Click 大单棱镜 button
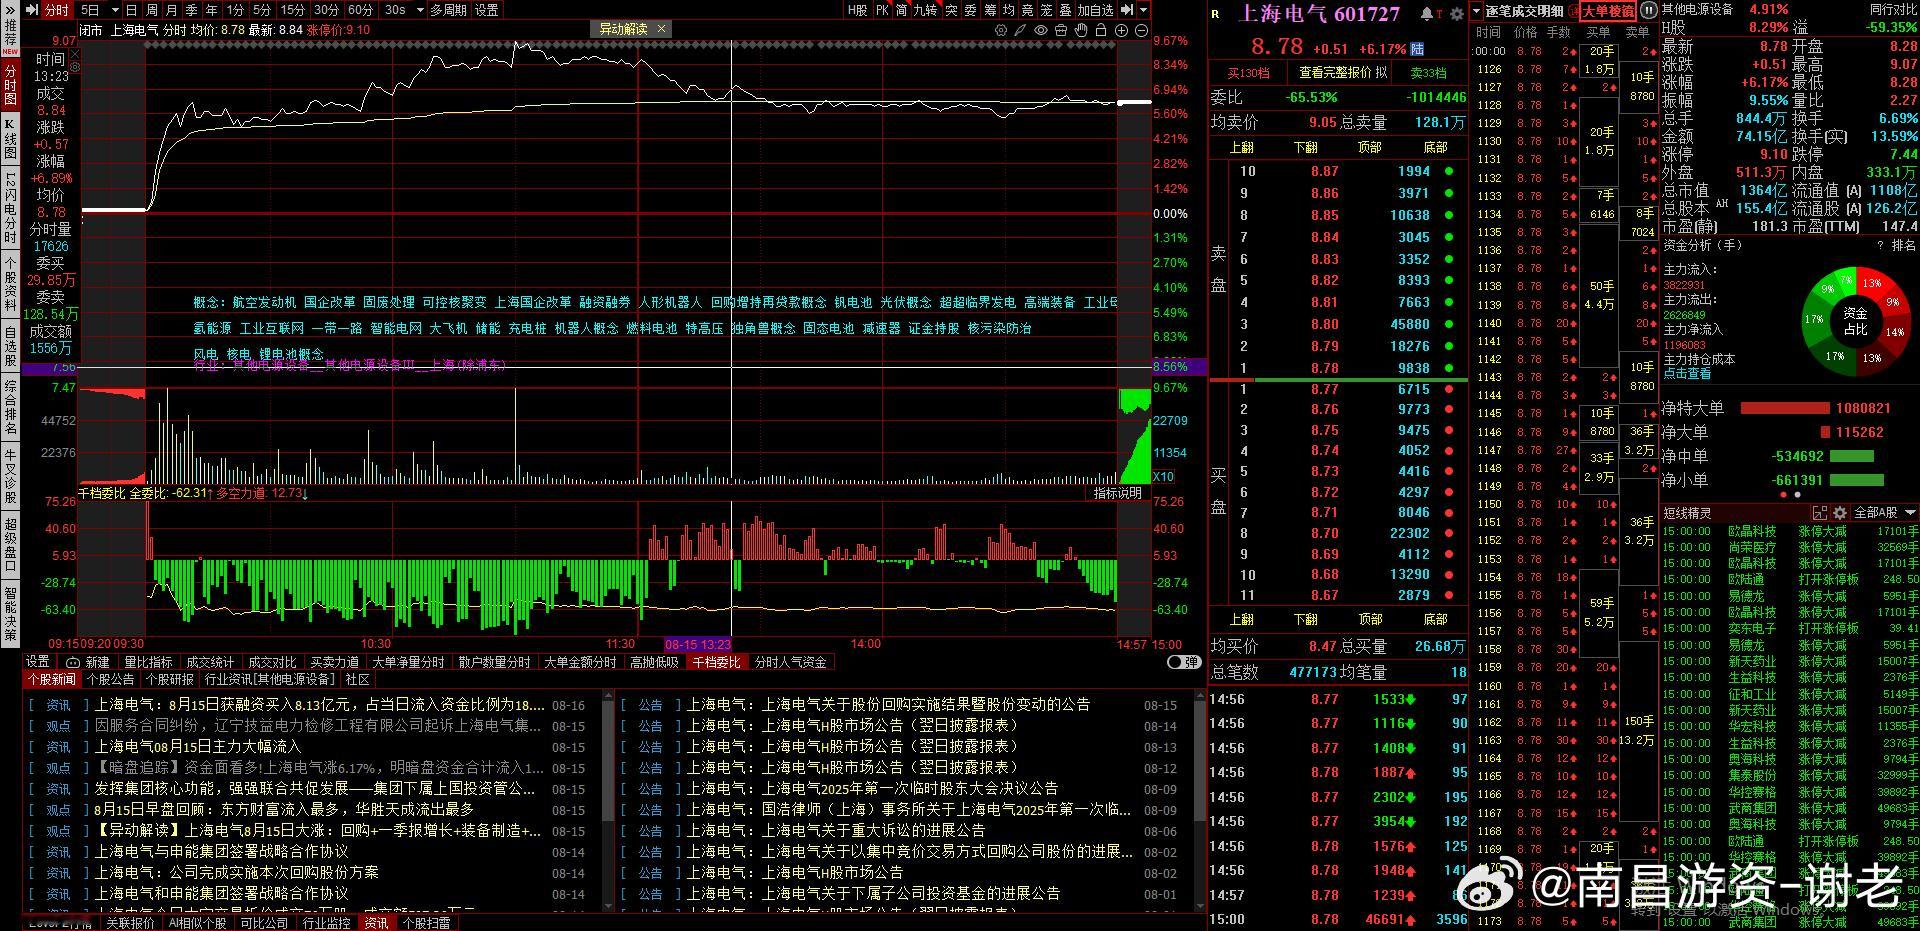This screenshot has height=931, width=1920. click(x=1607, y=11)
